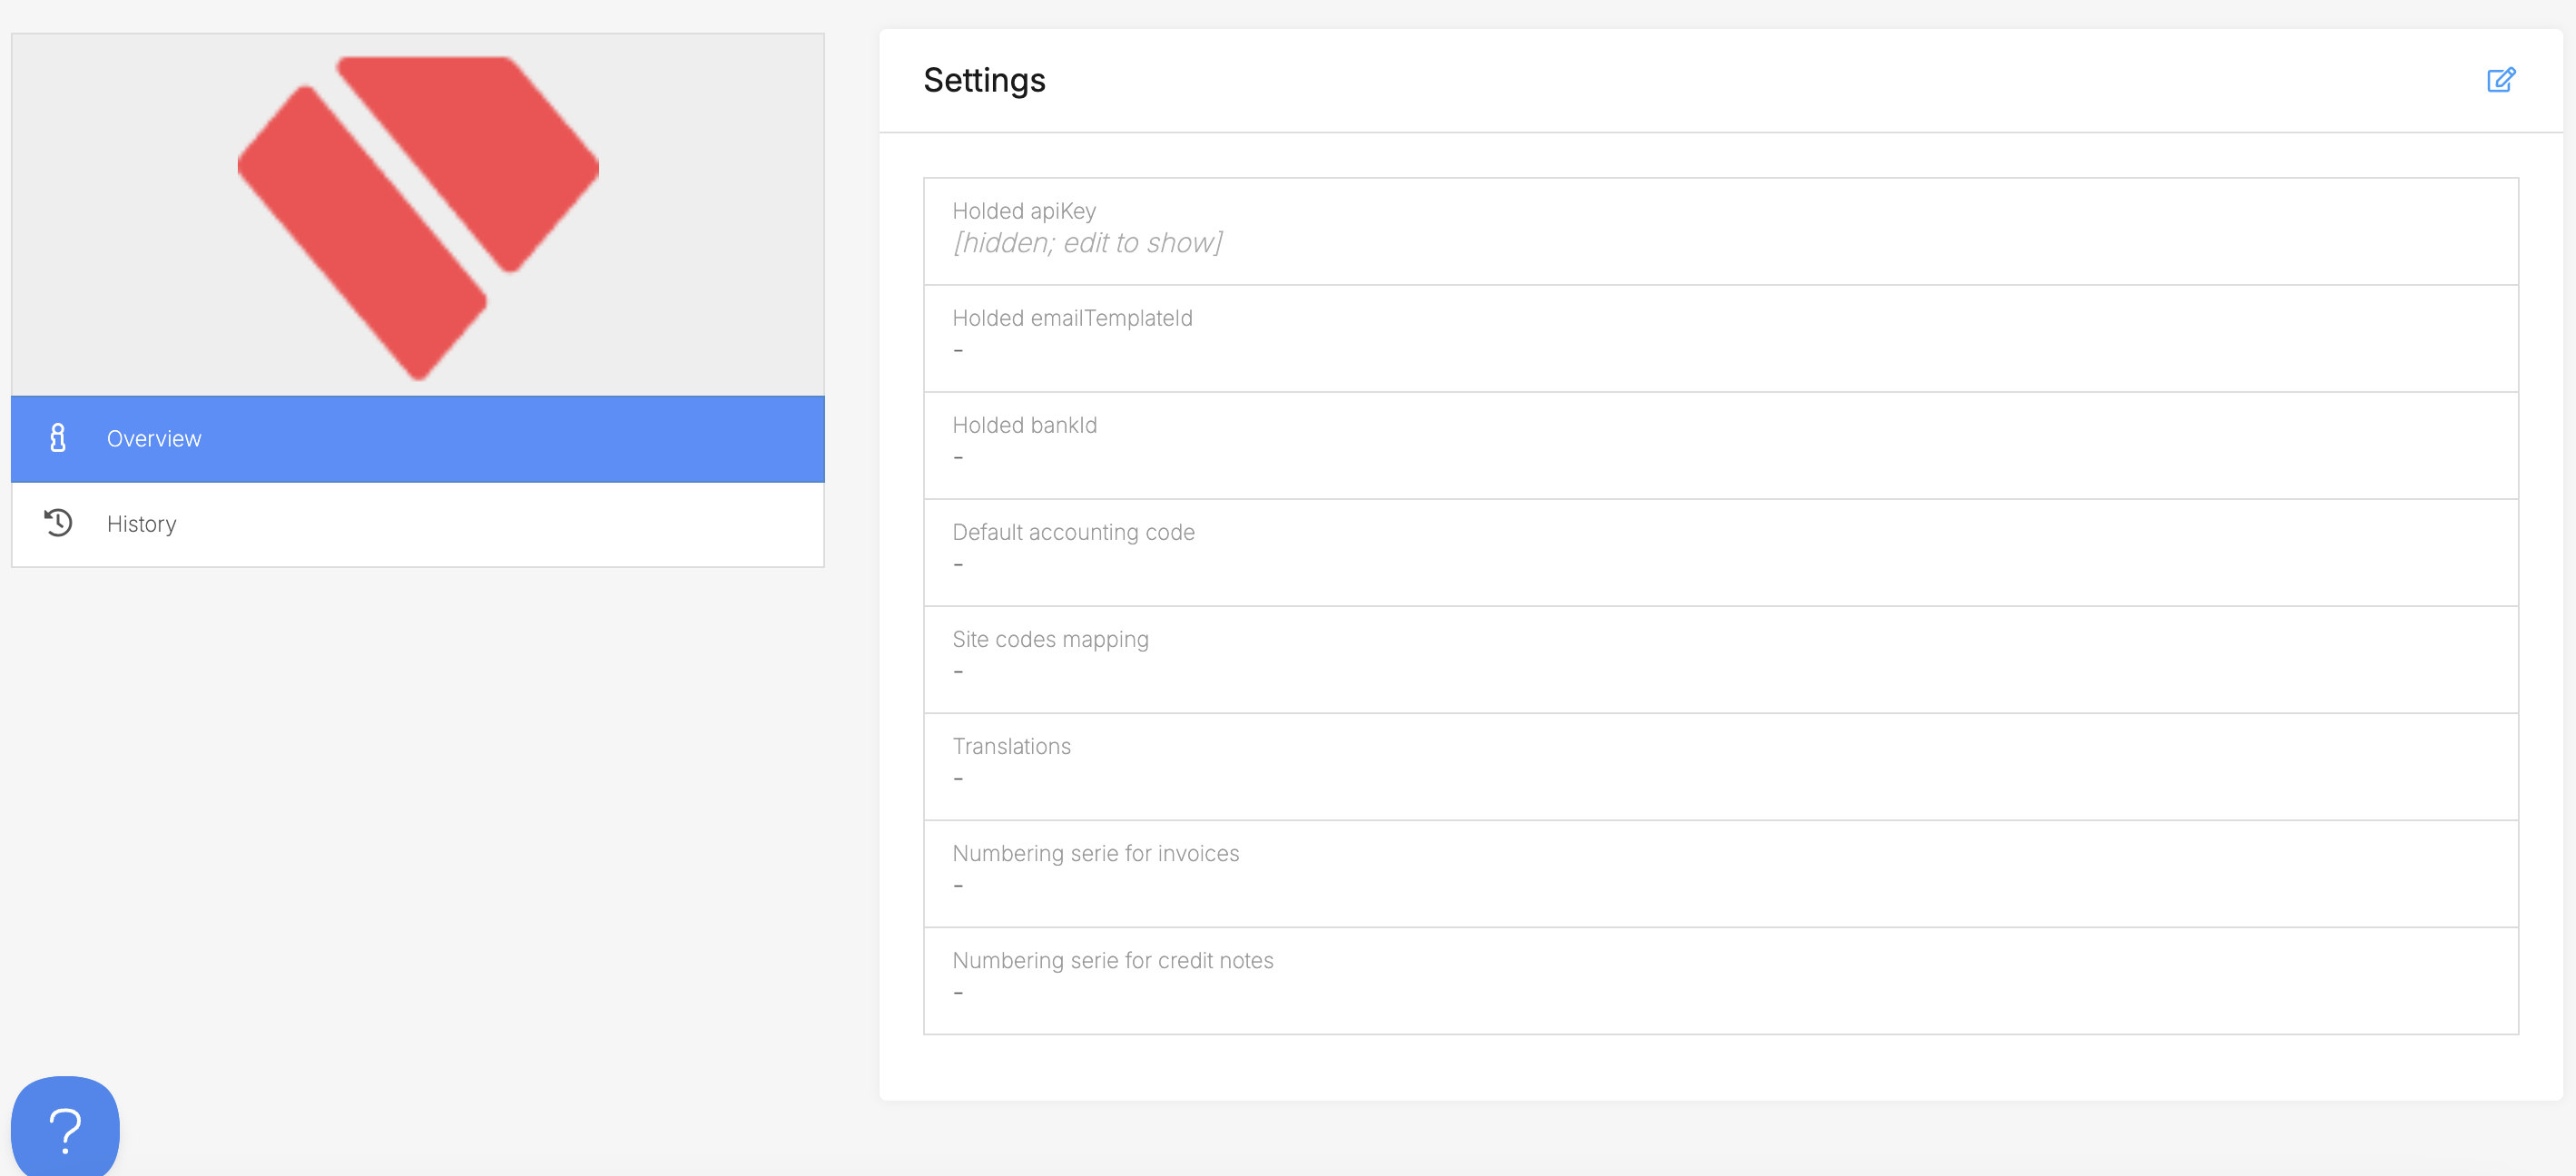Viewport: 2576px width, 1176px height.
Task: Click the Default accounting code row
Action: coord(1720,552)
